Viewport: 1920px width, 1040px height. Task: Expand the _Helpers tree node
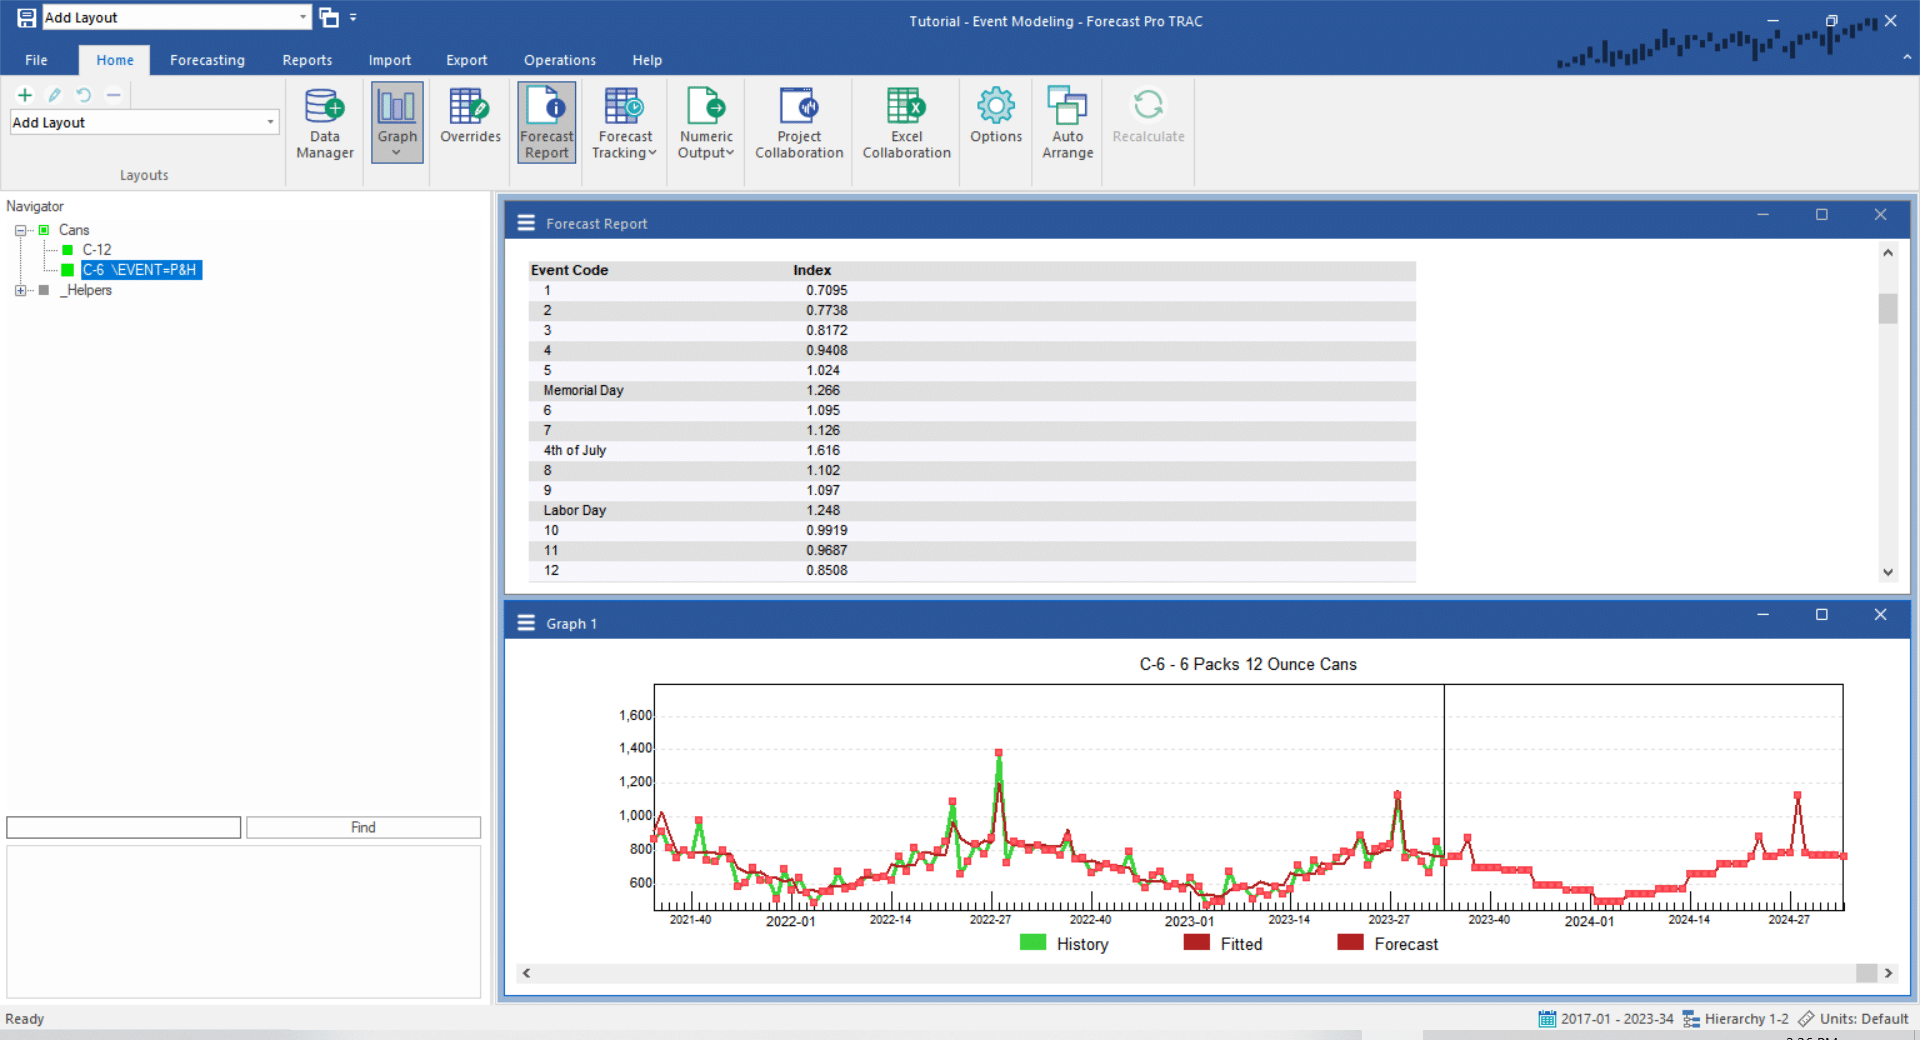pyautogui.click(x=20, y=290)
